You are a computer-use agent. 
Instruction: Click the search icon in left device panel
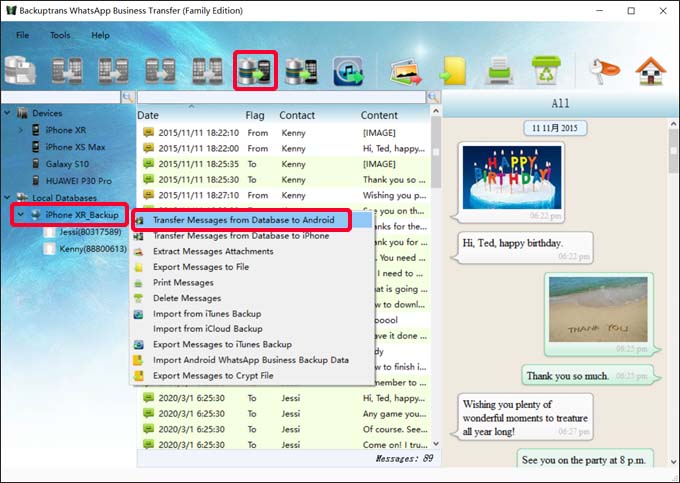[128, 97]
